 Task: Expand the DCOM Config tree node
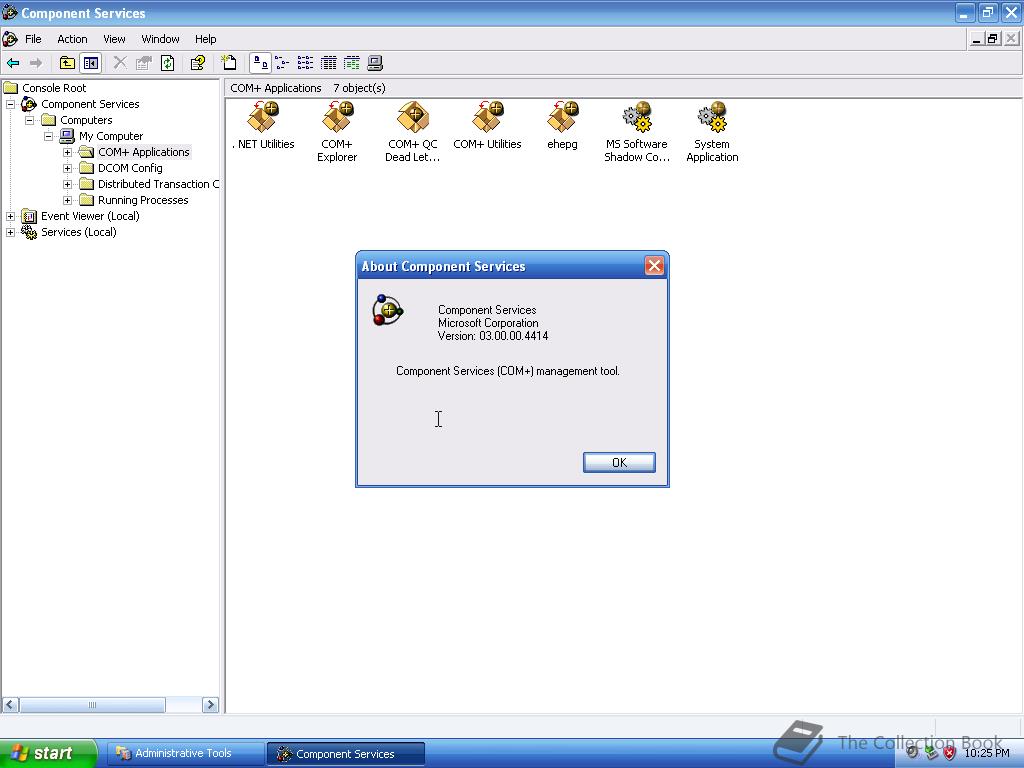pyautogui.click(x=67, y=168)
